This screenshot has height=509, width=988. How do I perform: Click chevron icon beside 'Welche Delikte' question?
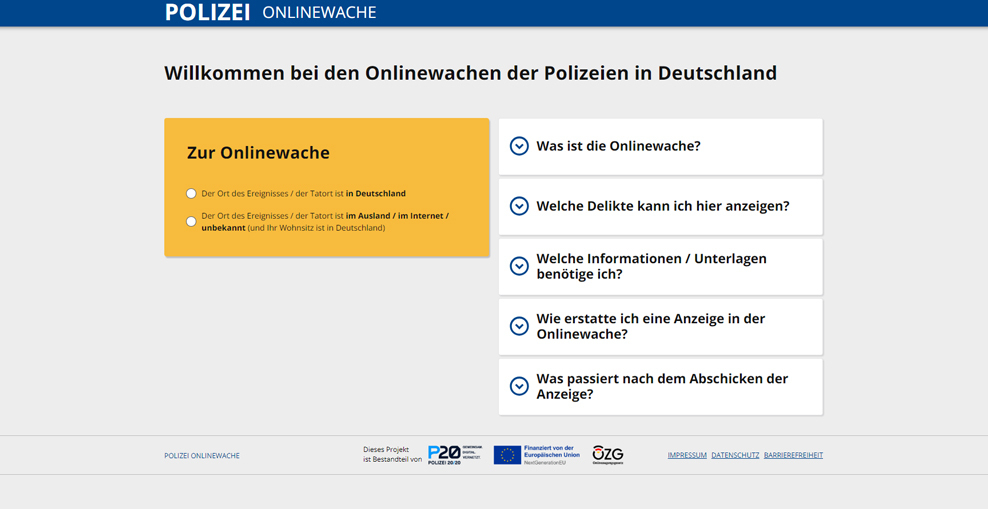point(519,206)
